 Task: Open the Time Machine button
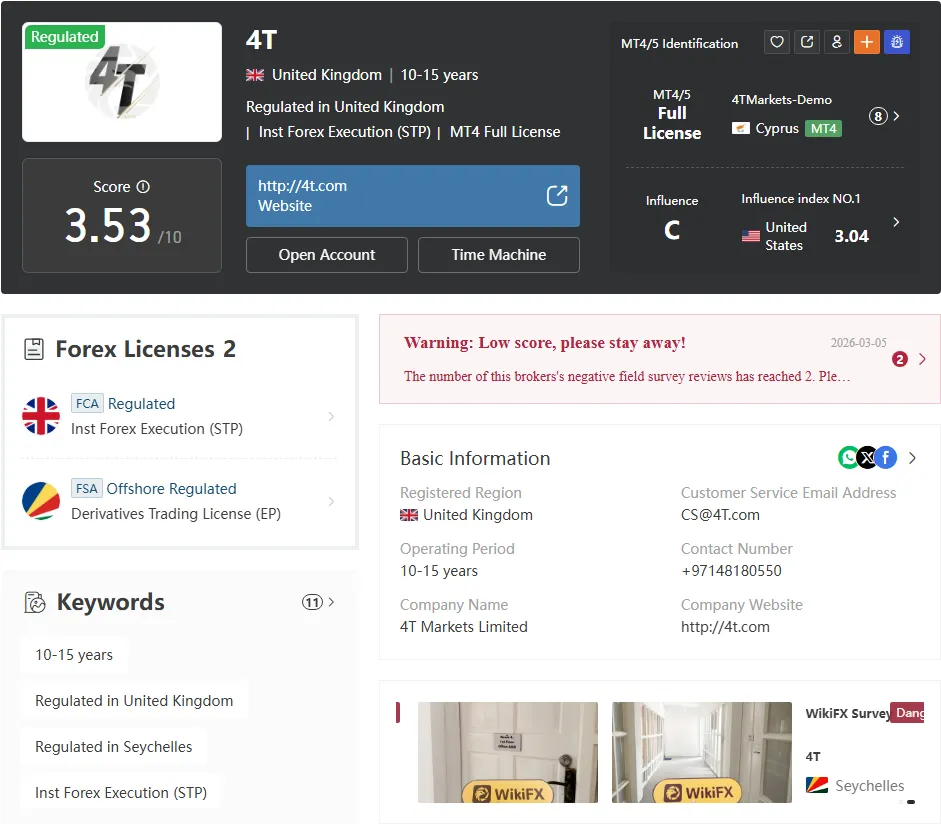click(x=499, y=255)
